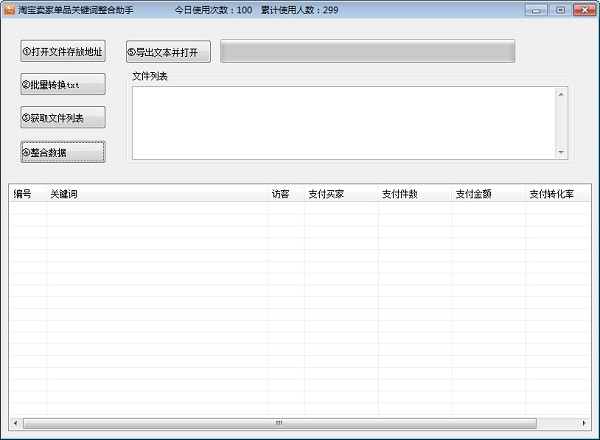Minimize the window
This screenshot has width=600, height=440.
point(536,10)
